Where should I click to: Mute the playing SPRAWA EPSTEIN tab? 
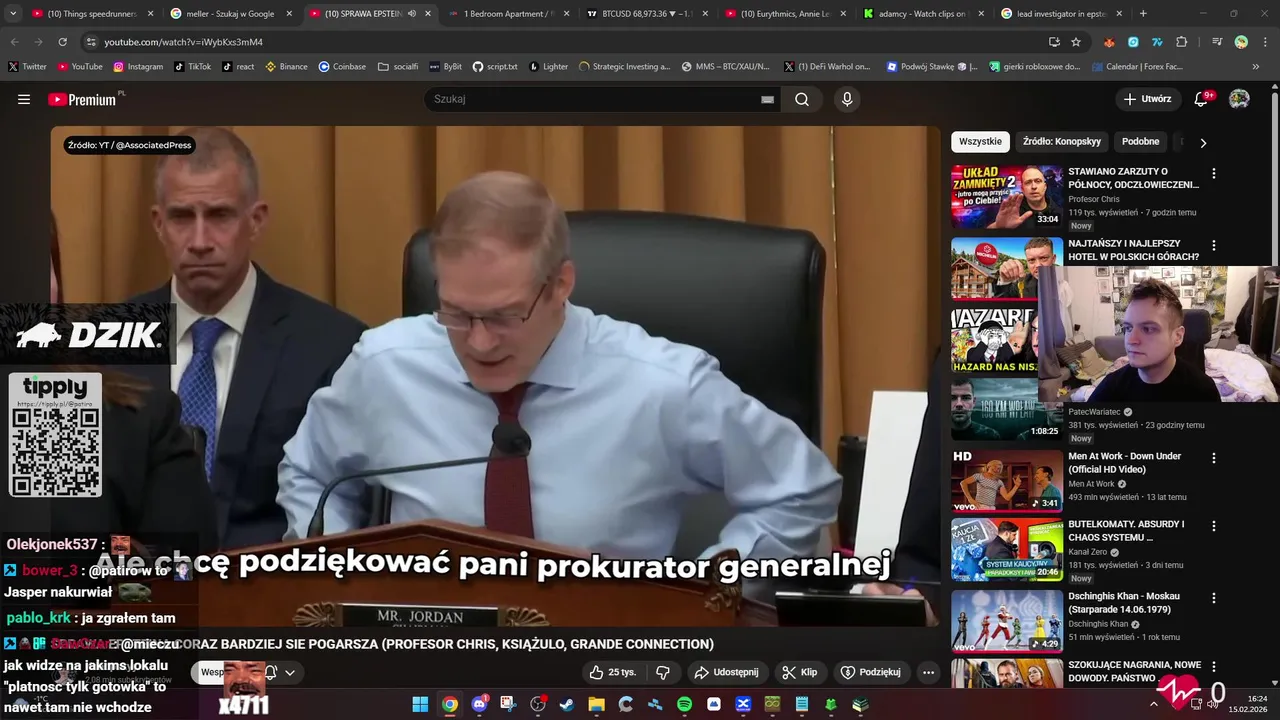[x=412, y=14]
